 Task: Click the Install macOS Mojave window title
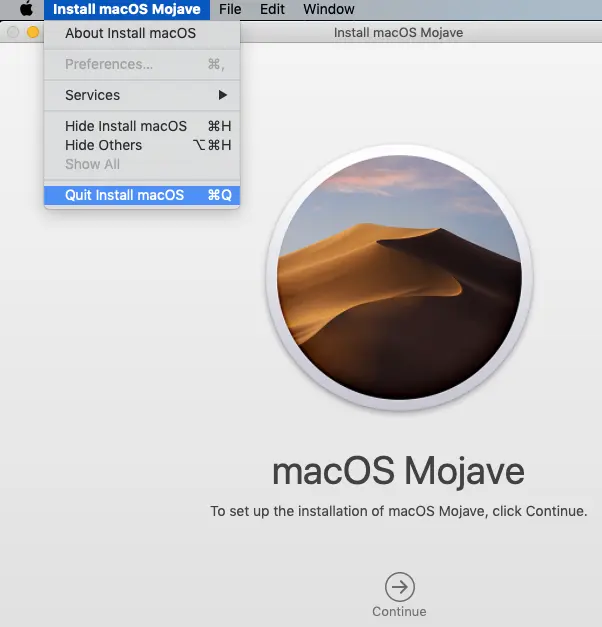(398, 32)
